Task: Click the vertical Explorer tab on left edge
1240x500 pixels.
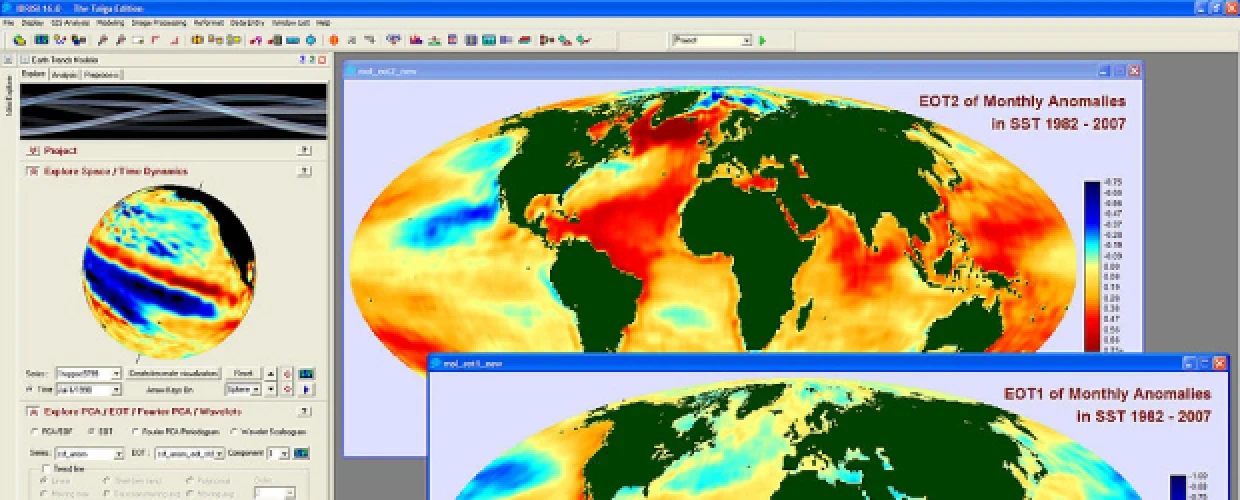Action: 9,96
